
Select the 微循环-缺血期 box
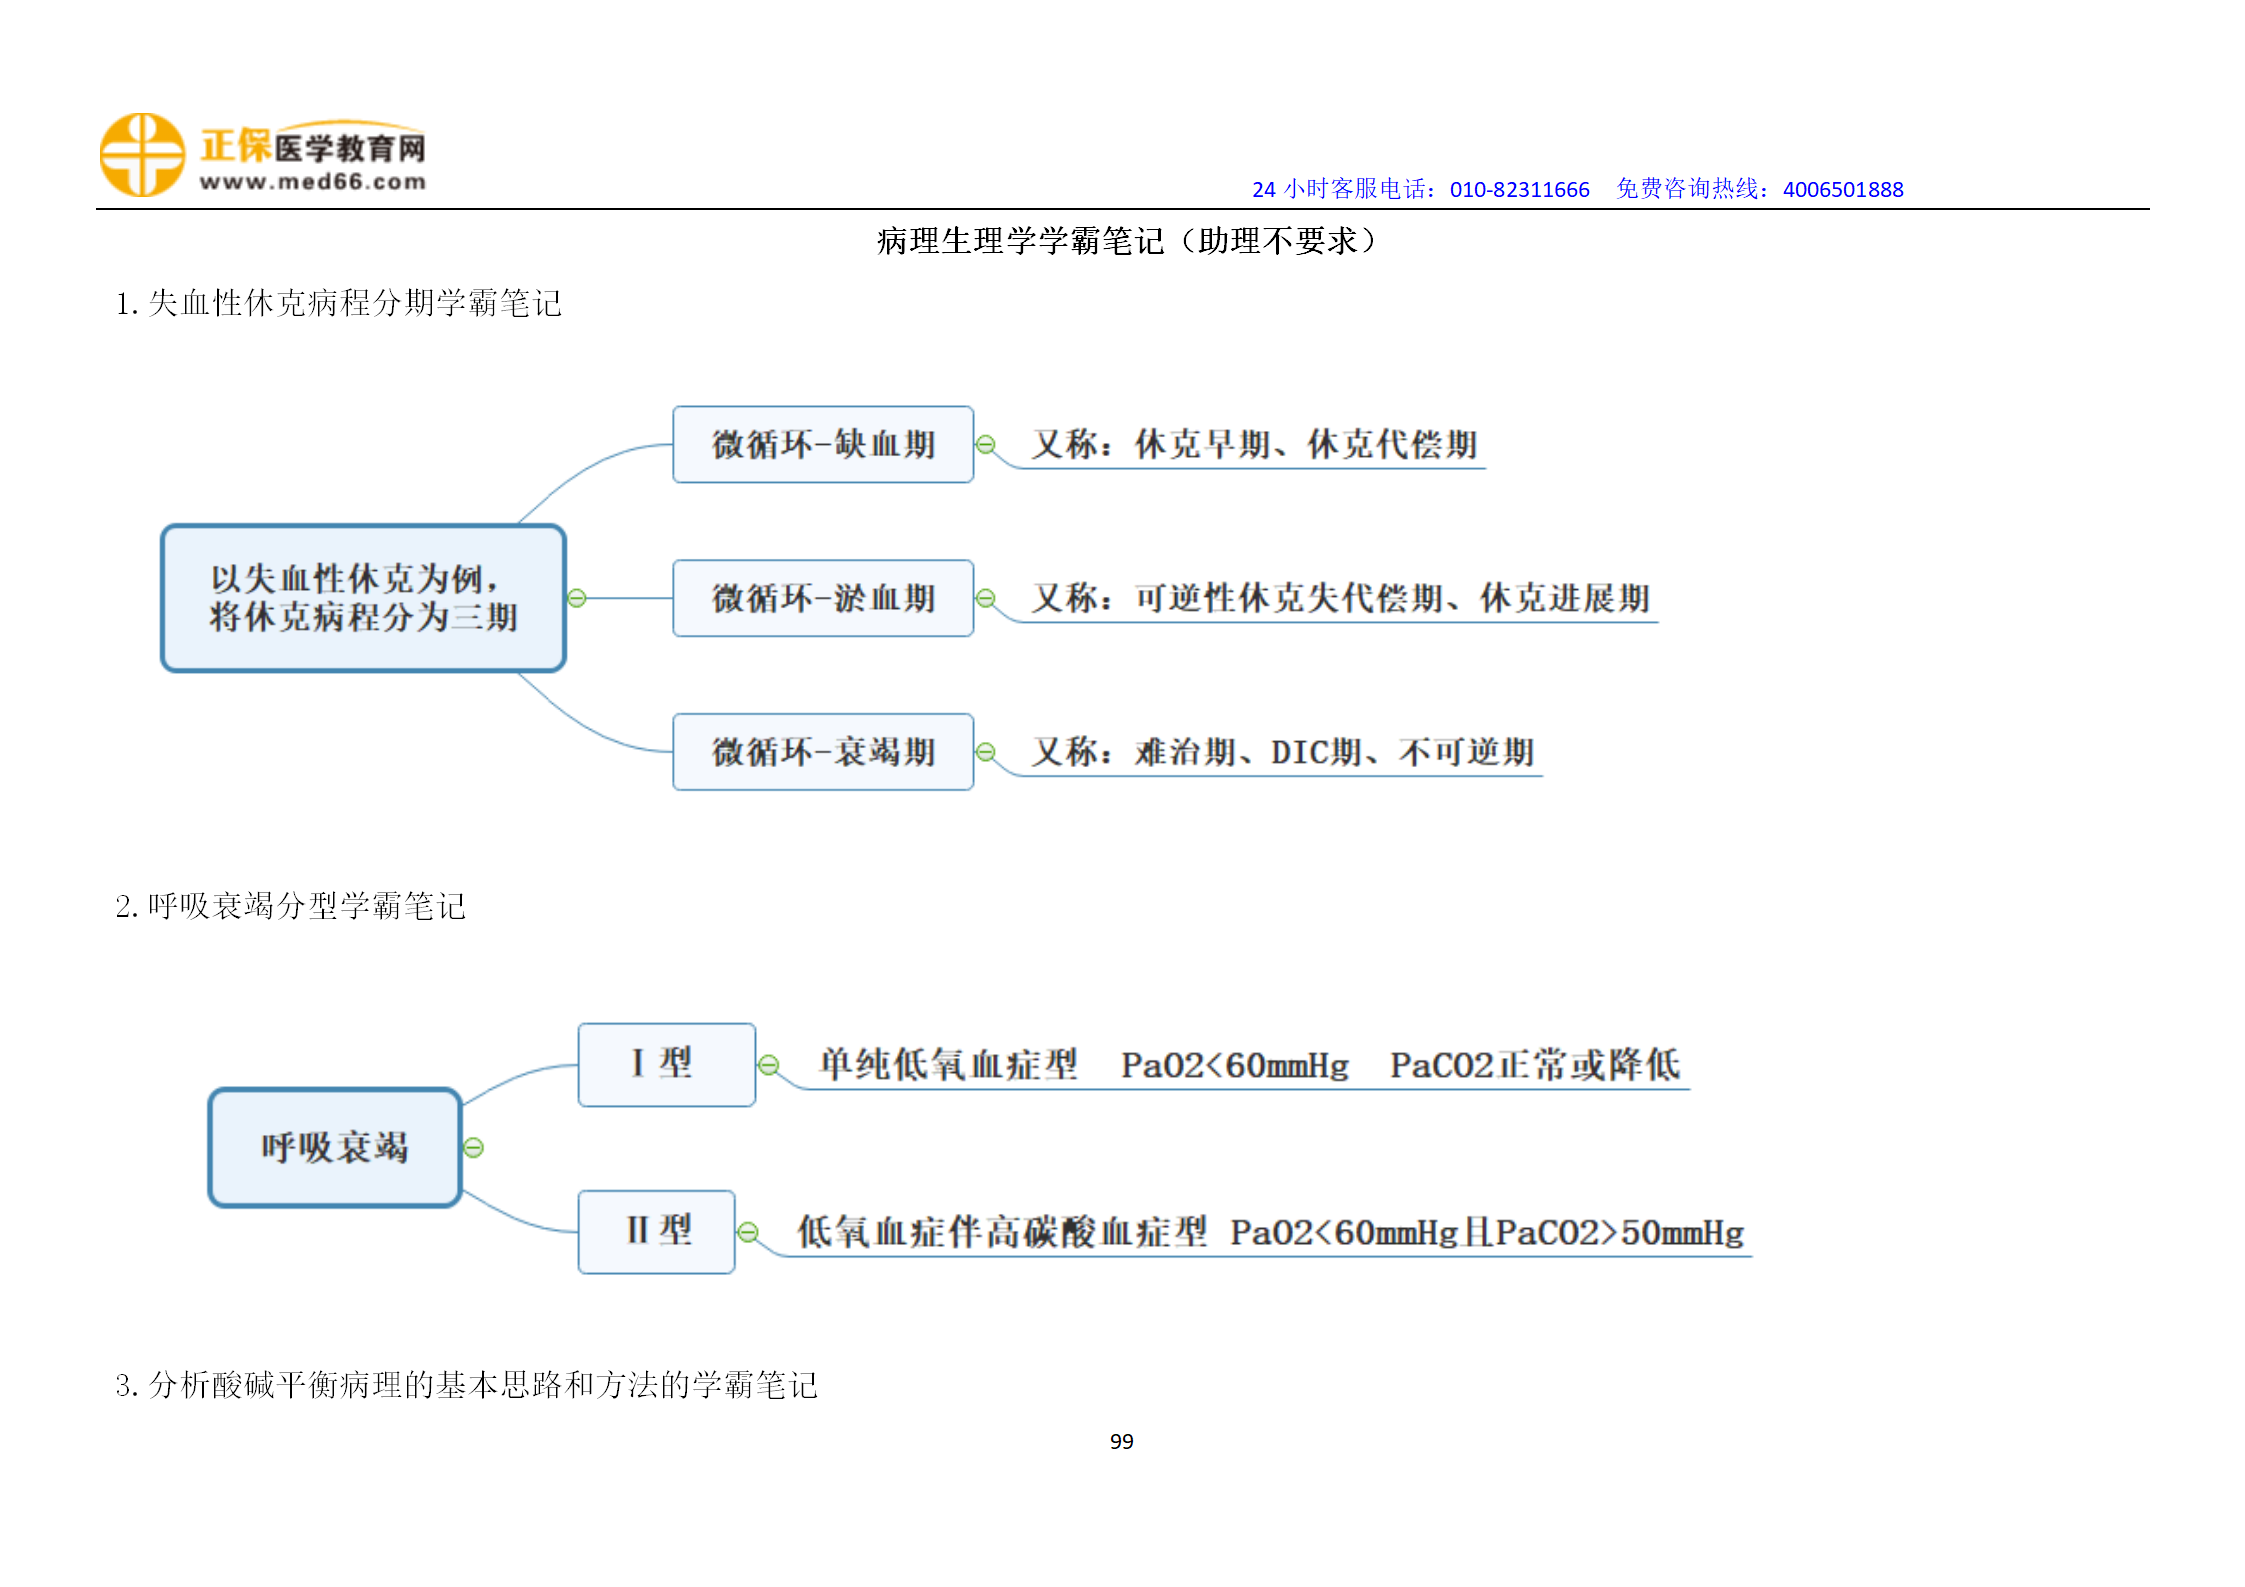[822, 444]
